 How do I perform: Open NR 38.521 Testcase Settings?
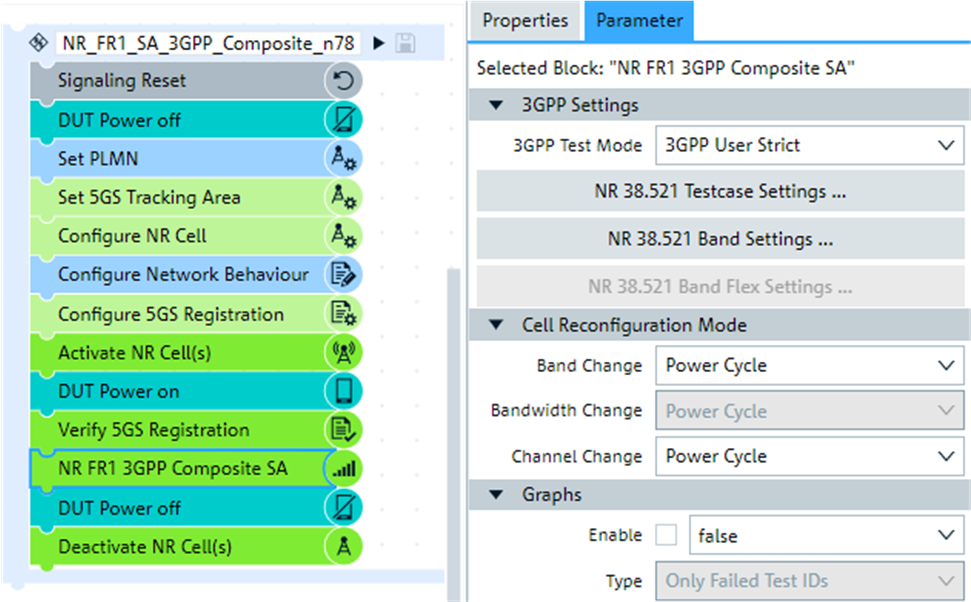click(x=720, y=192)
